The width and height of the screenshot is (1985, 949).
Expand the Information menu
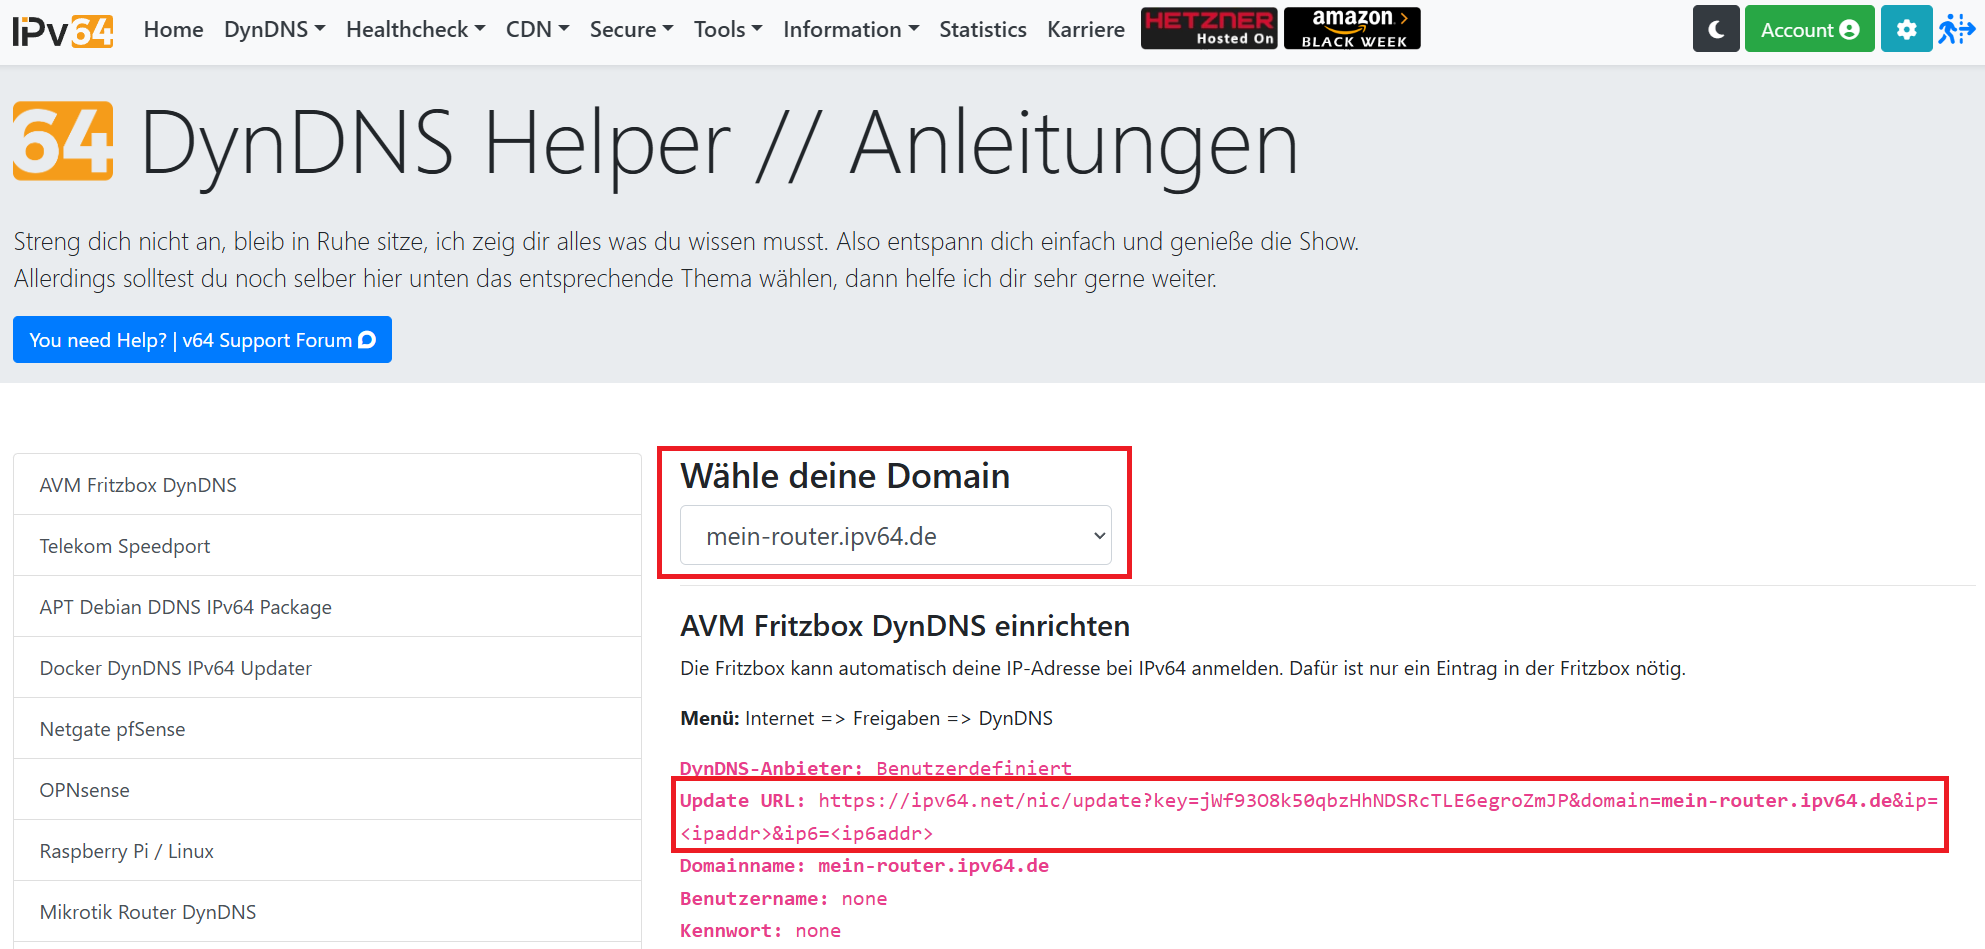coord(851,29)
